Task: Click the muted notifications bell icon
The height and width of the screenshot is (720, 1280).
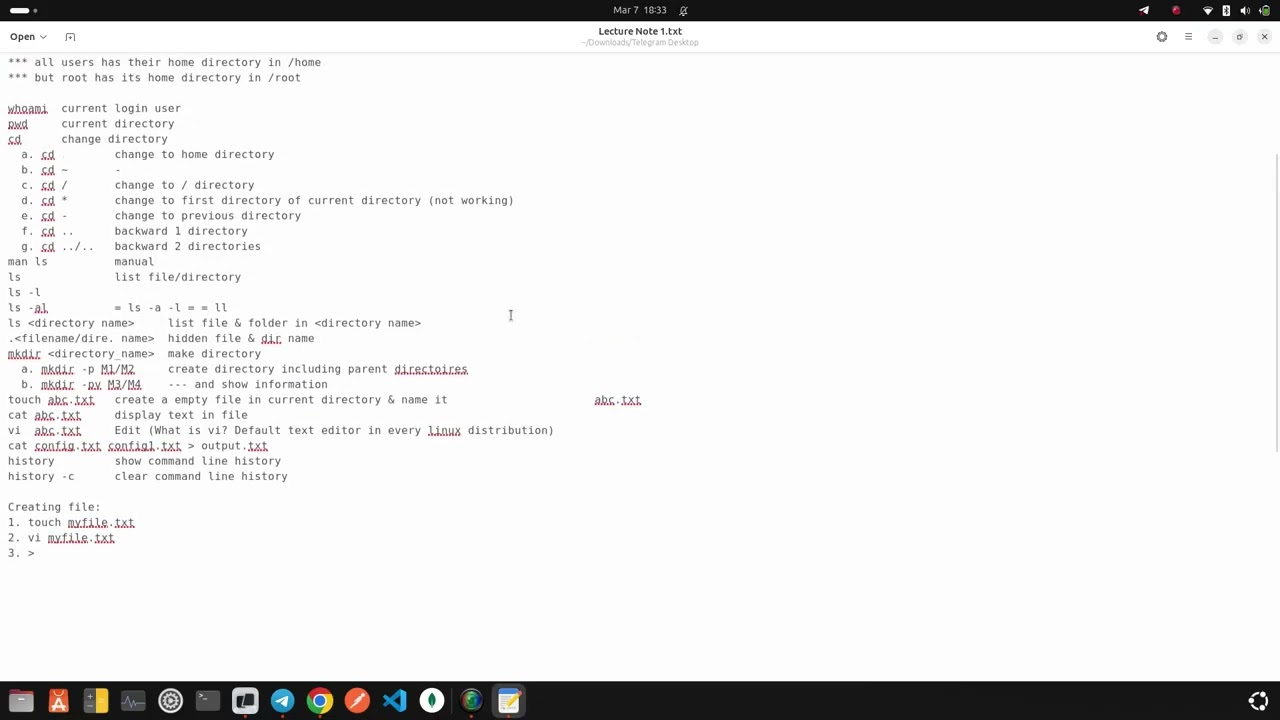Action: [x=683, y=10]
